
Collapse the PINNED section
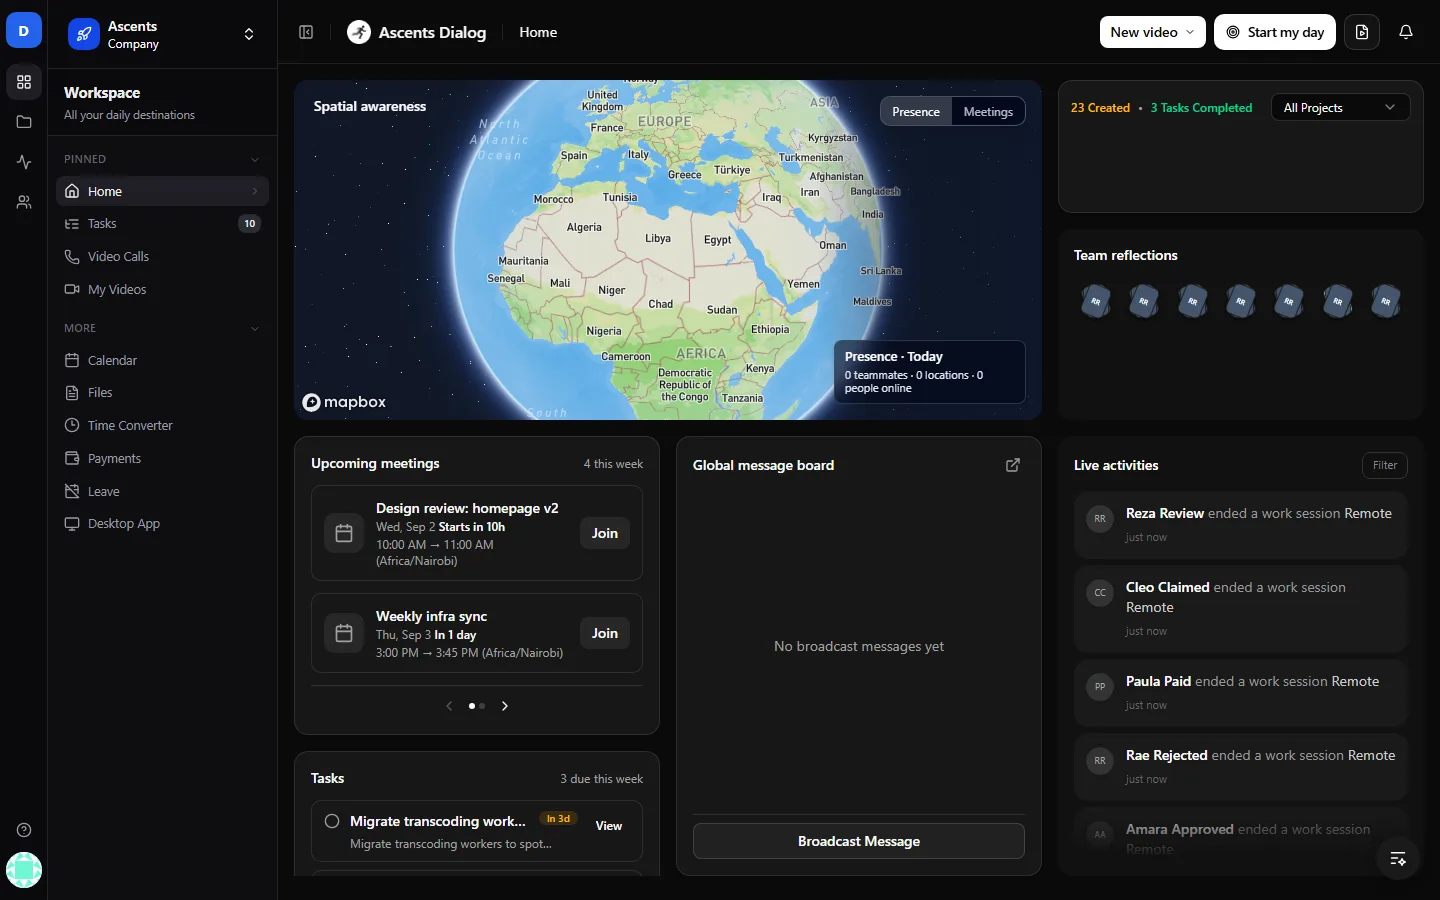pyautogui.click(x=255, y=159)
